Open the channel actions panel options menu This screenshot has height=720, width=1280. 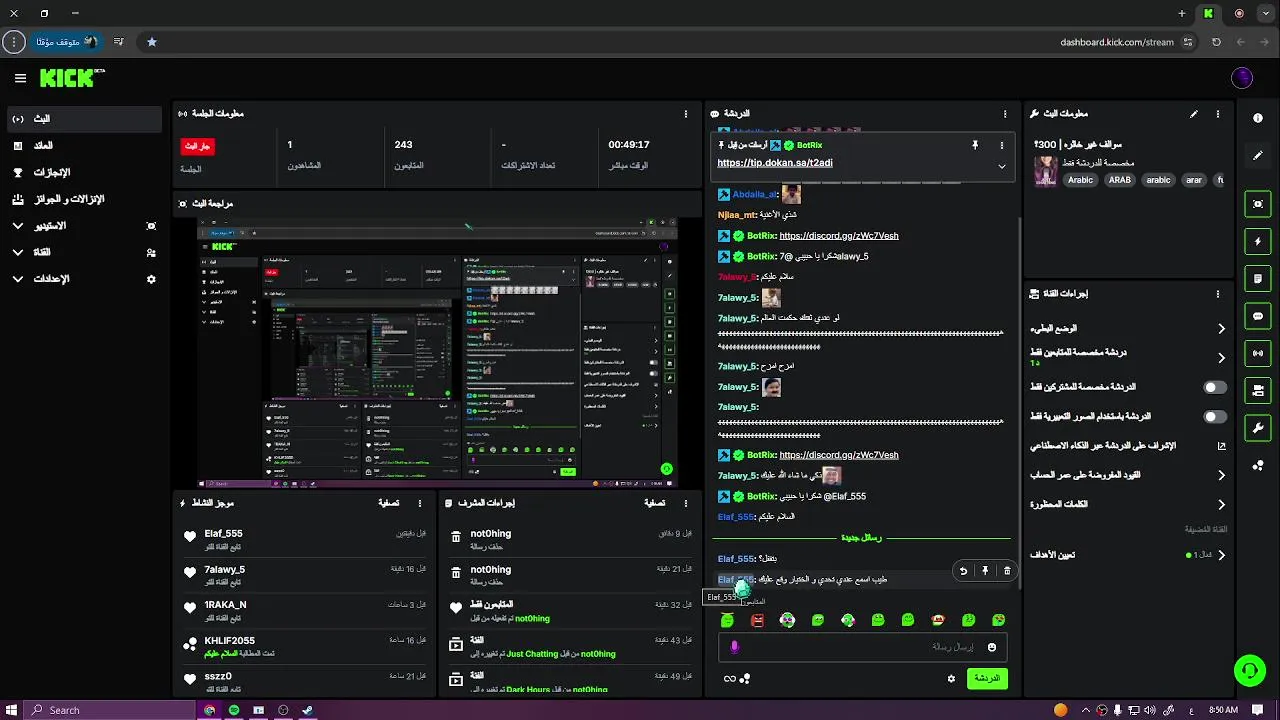[x=1218, y=294]
